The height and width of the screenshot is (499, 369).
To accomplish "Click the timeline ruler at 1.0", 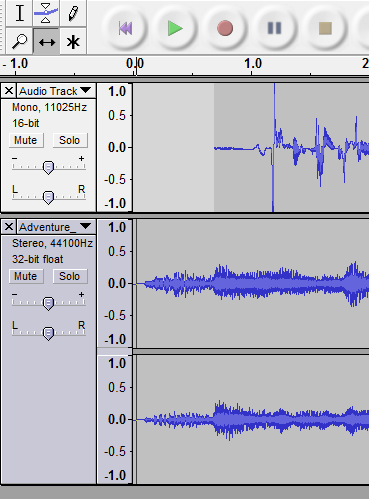I will [x=253, y=64].
